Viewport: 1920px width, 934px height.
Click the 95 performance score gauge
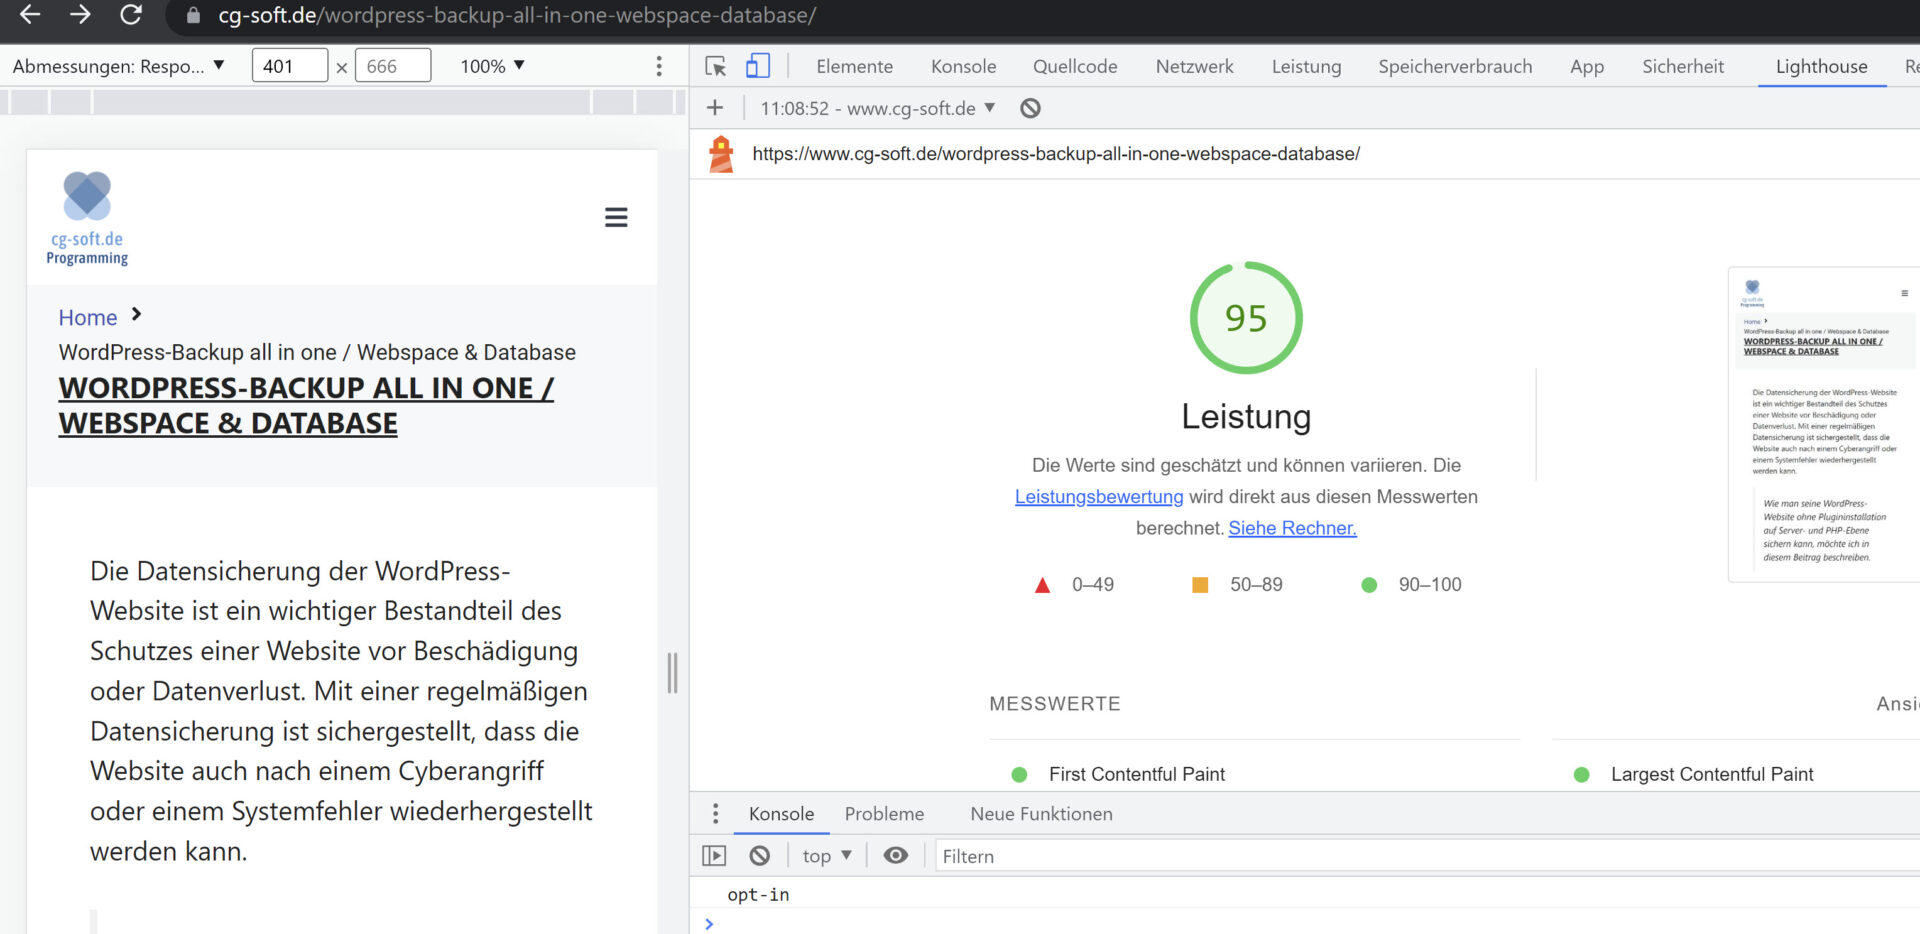coord(1246,318)
